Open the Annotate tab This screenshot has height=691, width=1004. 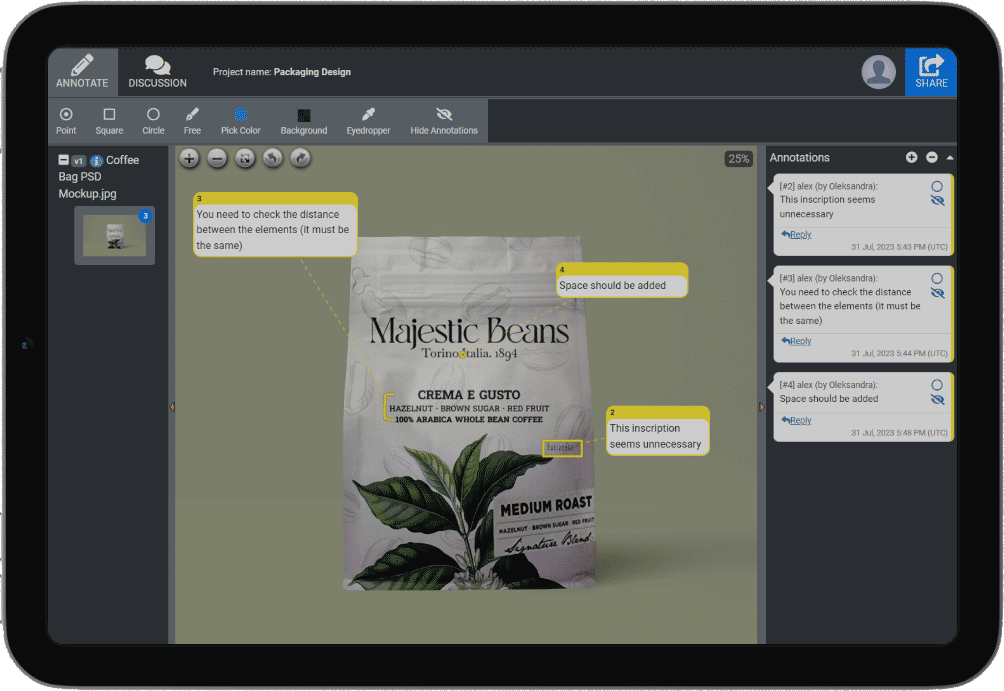pyautogui.click(x=82, y=72)
